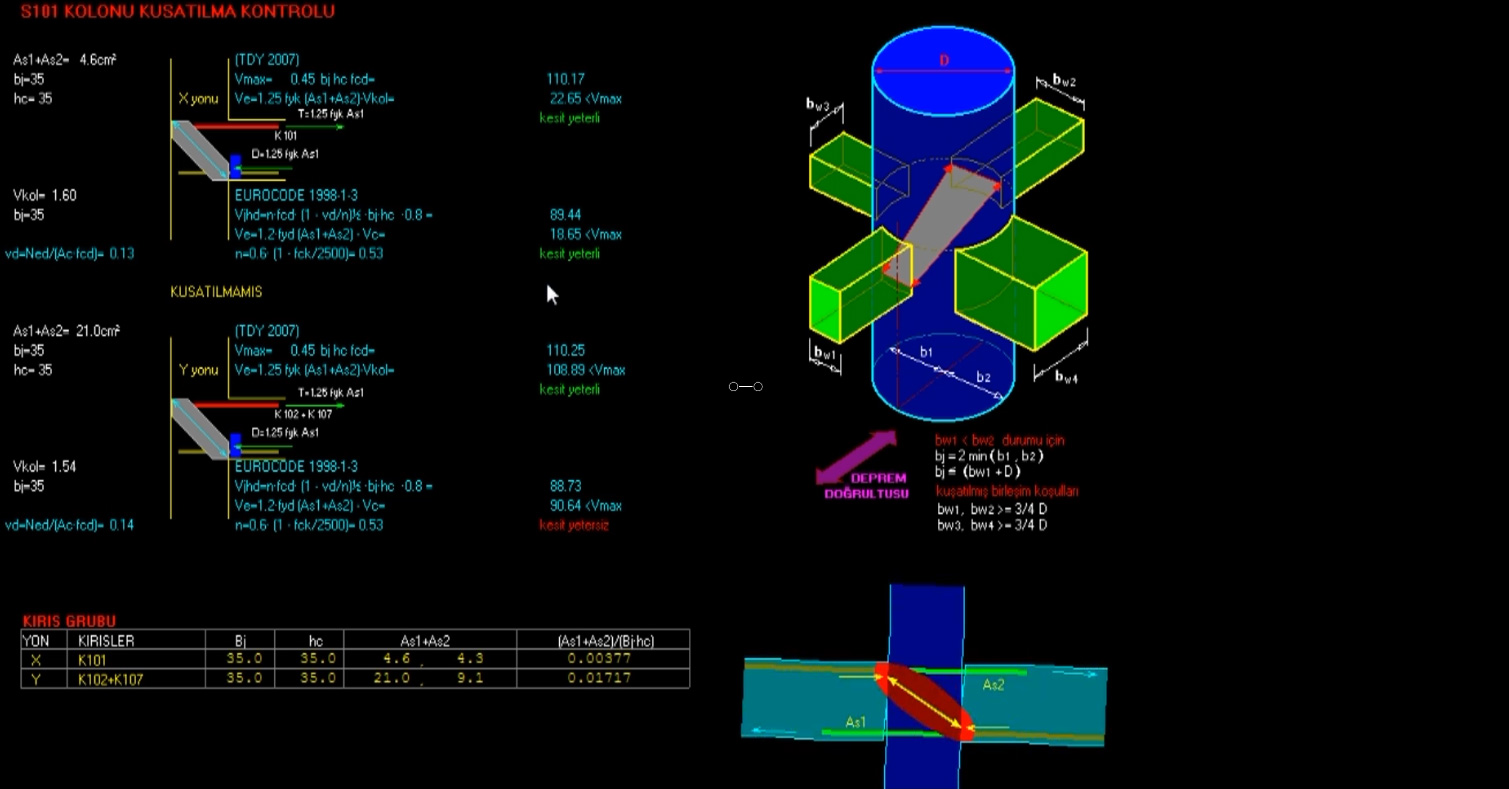Click the red joint ellipse in the lower diagram
Viewport: 1509px width, 789px height.
924,701
